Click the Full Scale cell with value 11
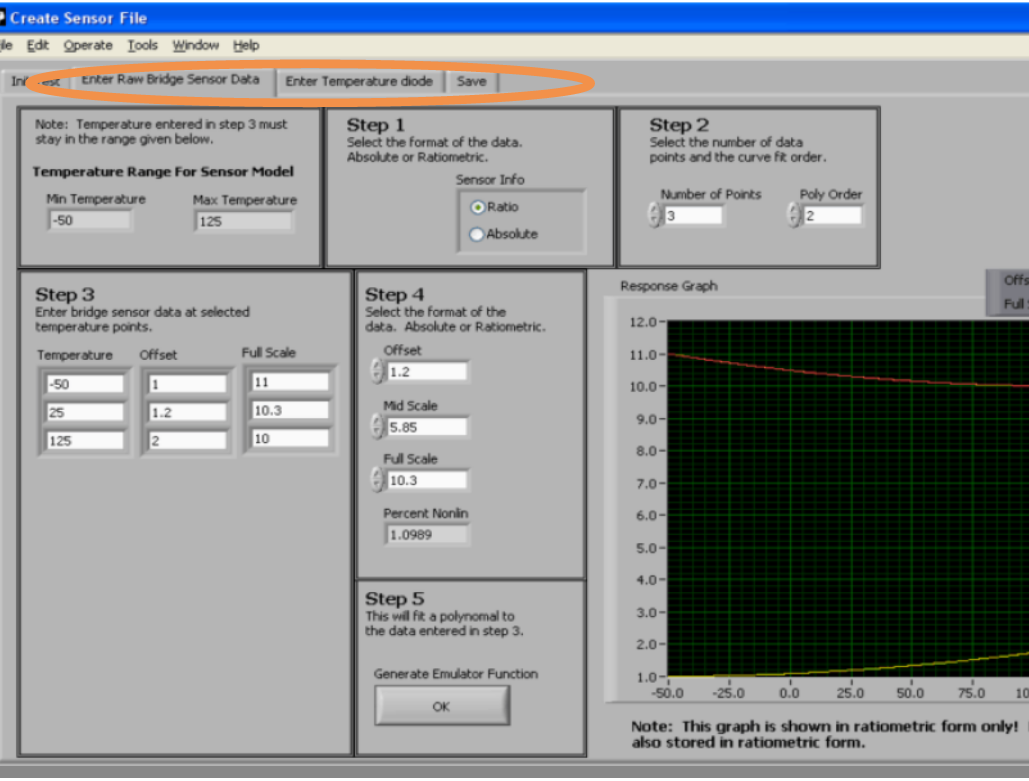 (x=289, y=382)
